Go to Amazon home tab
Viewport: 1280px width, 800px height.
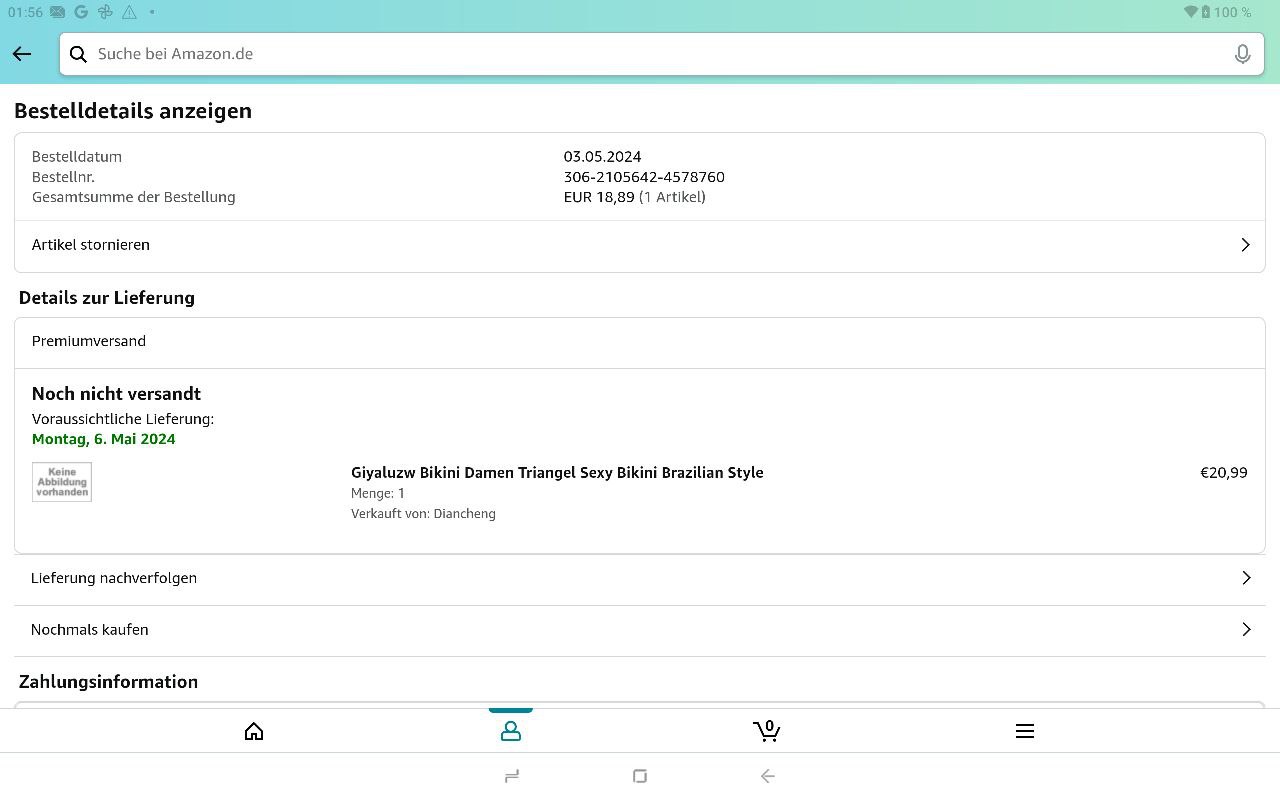coord(254,731)
